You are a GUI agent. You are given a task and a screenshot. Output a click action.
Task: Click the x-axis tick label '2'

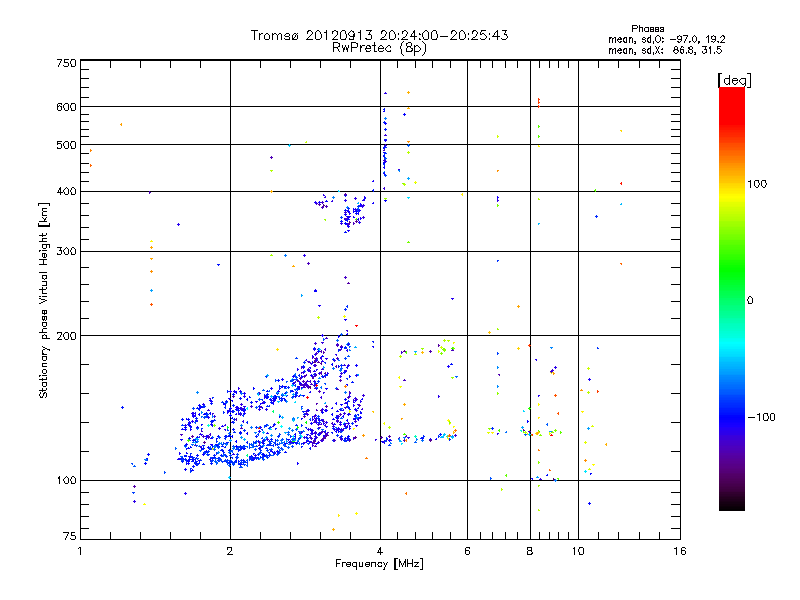[230, 551]
